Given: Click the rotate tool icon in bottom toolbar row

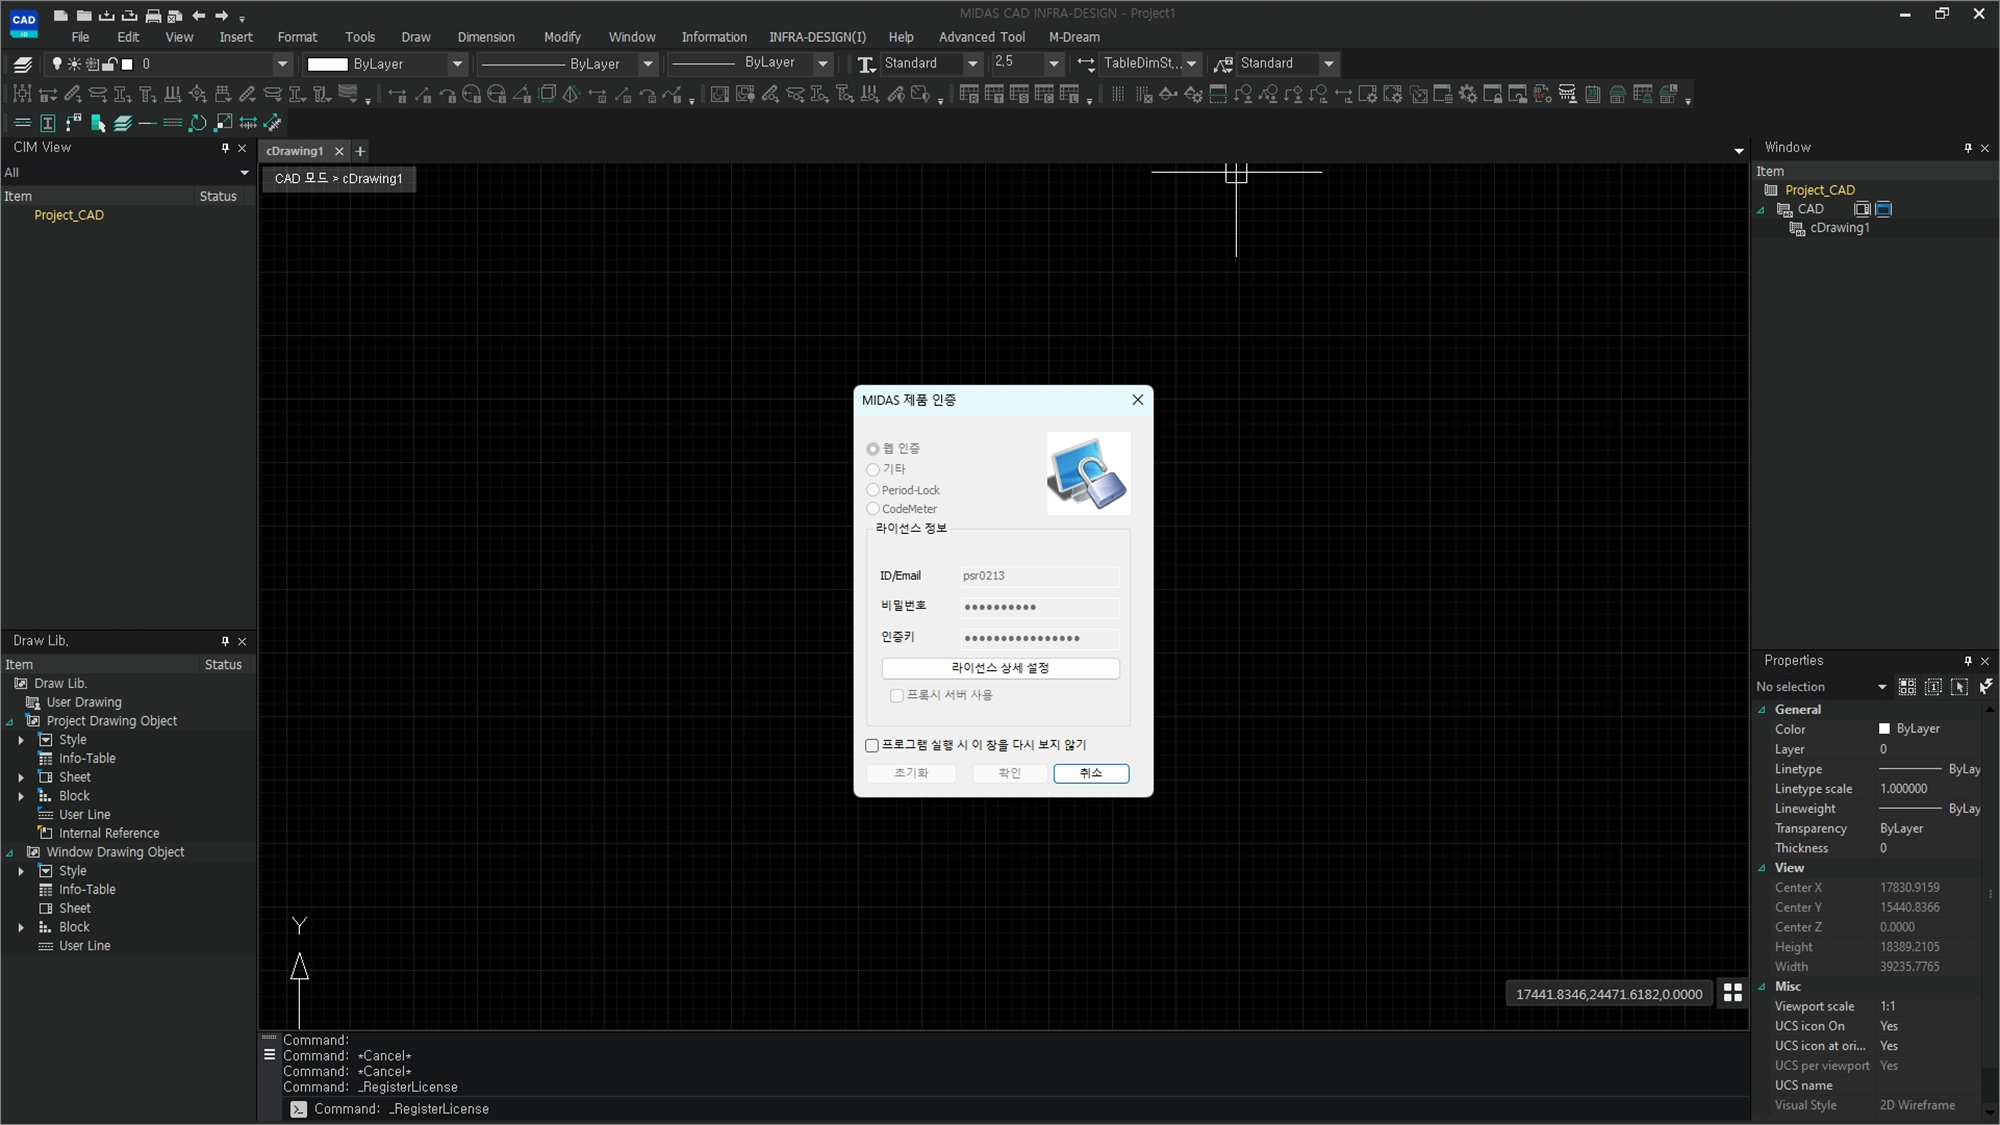Looking at the screenshot, I should pyautogui.click(x=198, y=123).
